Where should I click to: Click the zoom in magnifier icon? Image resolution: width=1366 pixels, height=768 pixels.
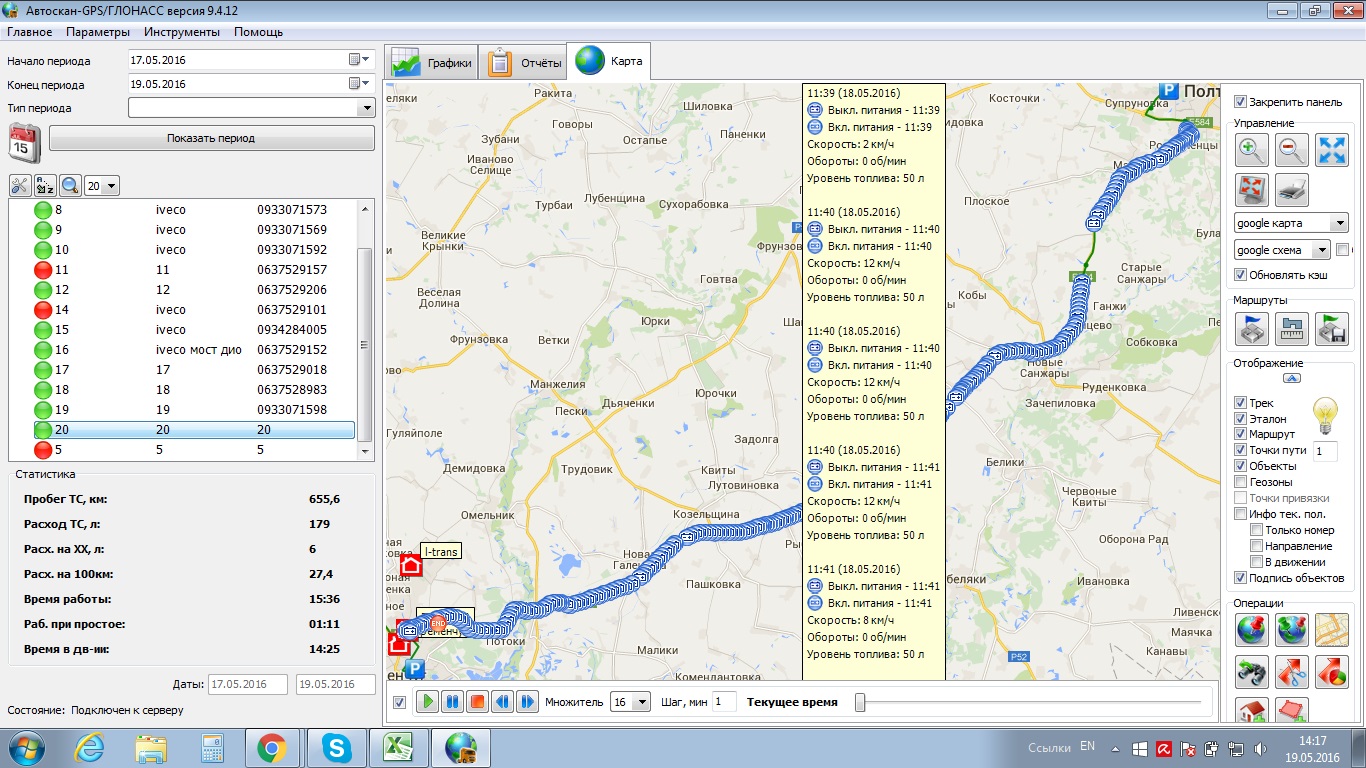pos(1252,150)
